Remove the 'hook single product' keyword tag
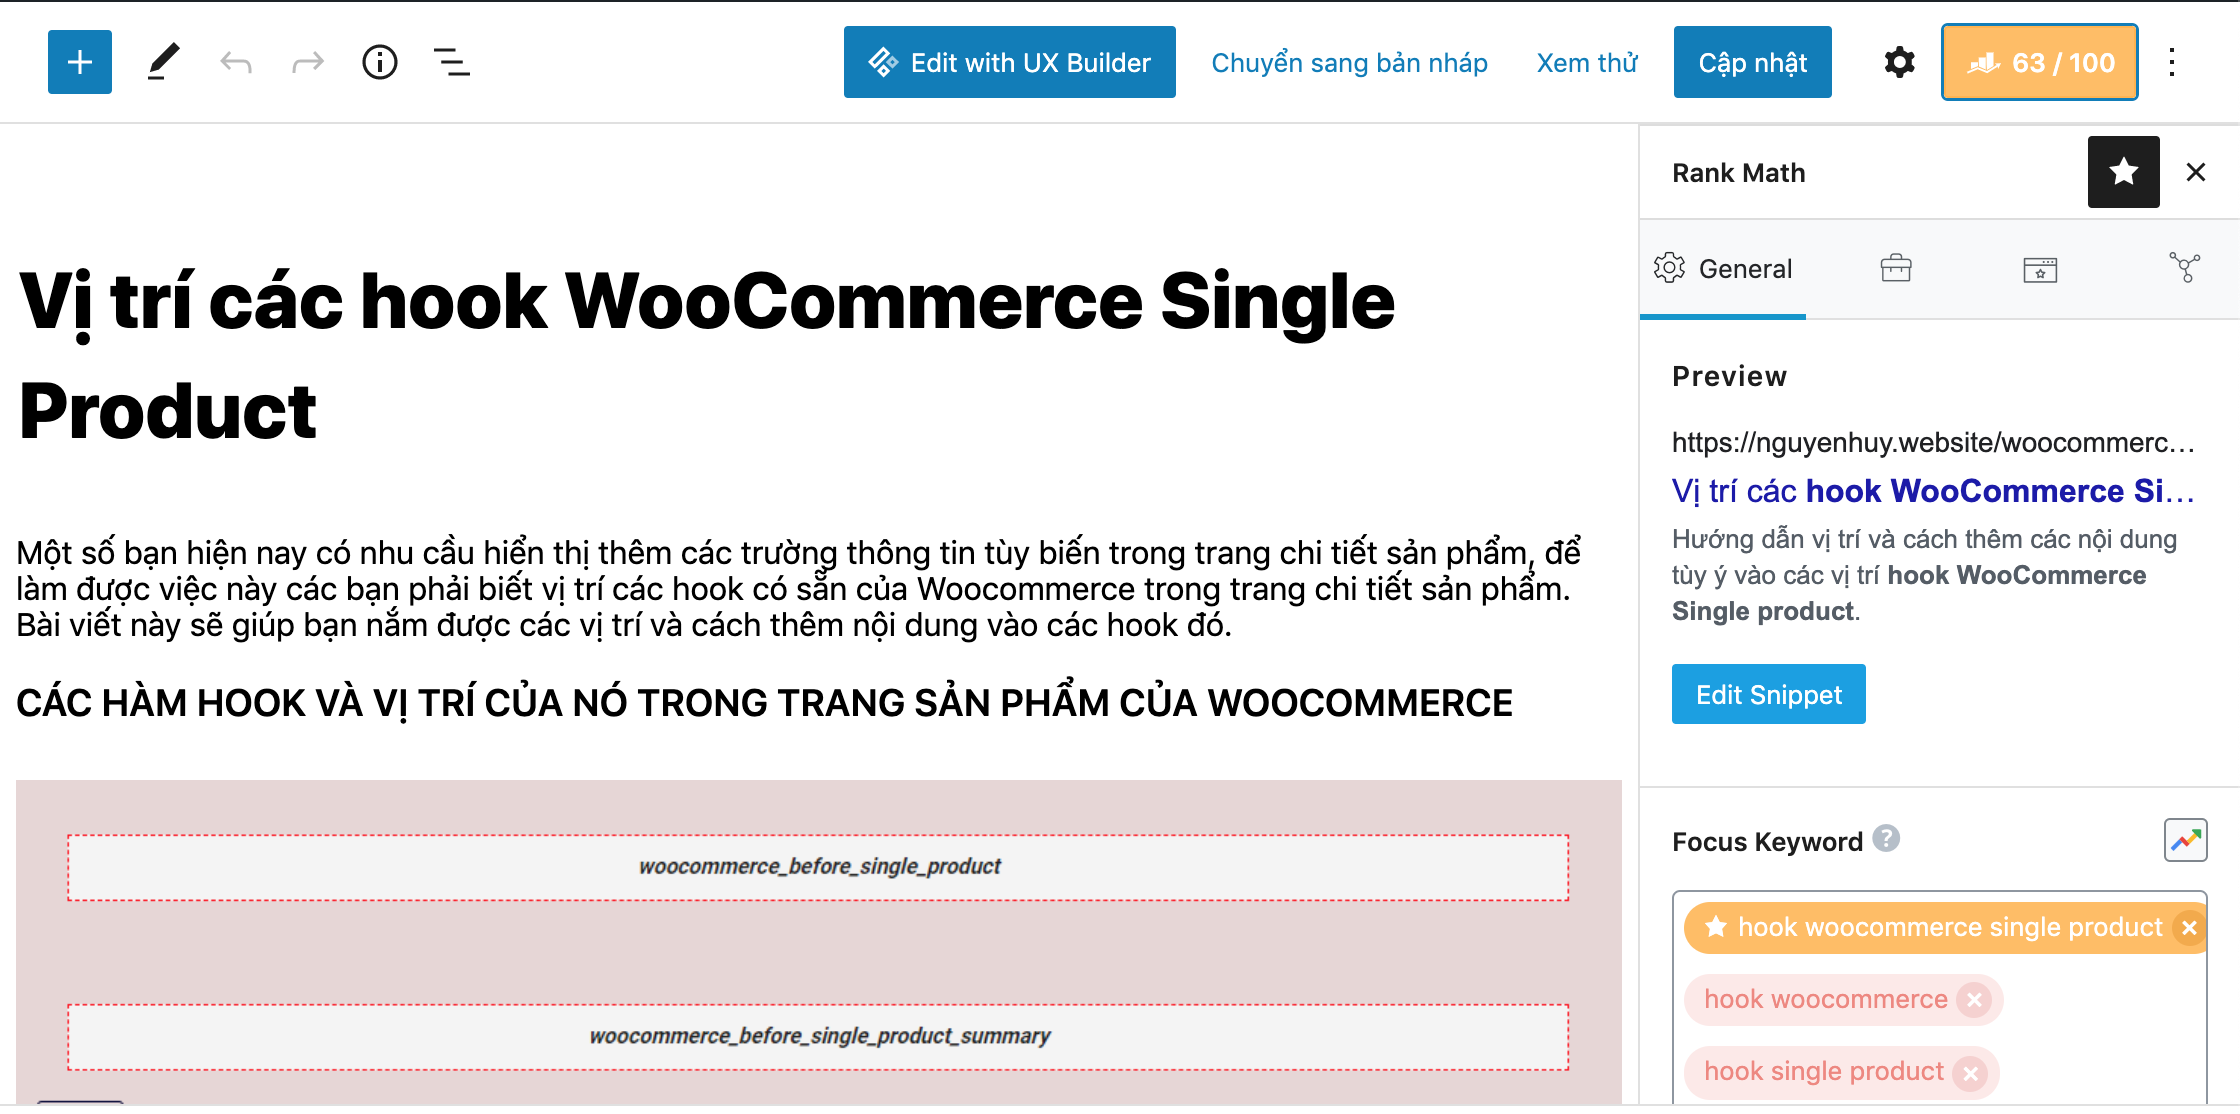 tap(1970, 1073)
